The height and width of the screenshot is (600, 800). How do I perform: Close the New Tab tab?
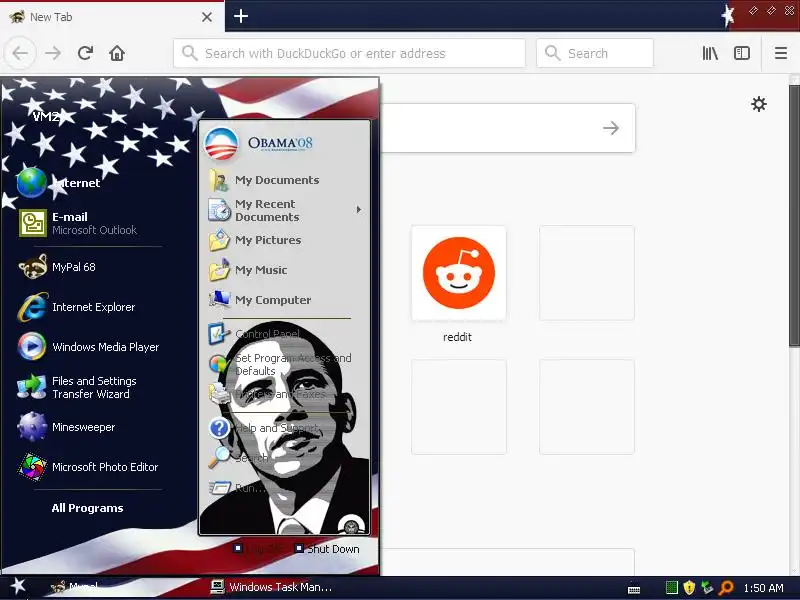207,17
